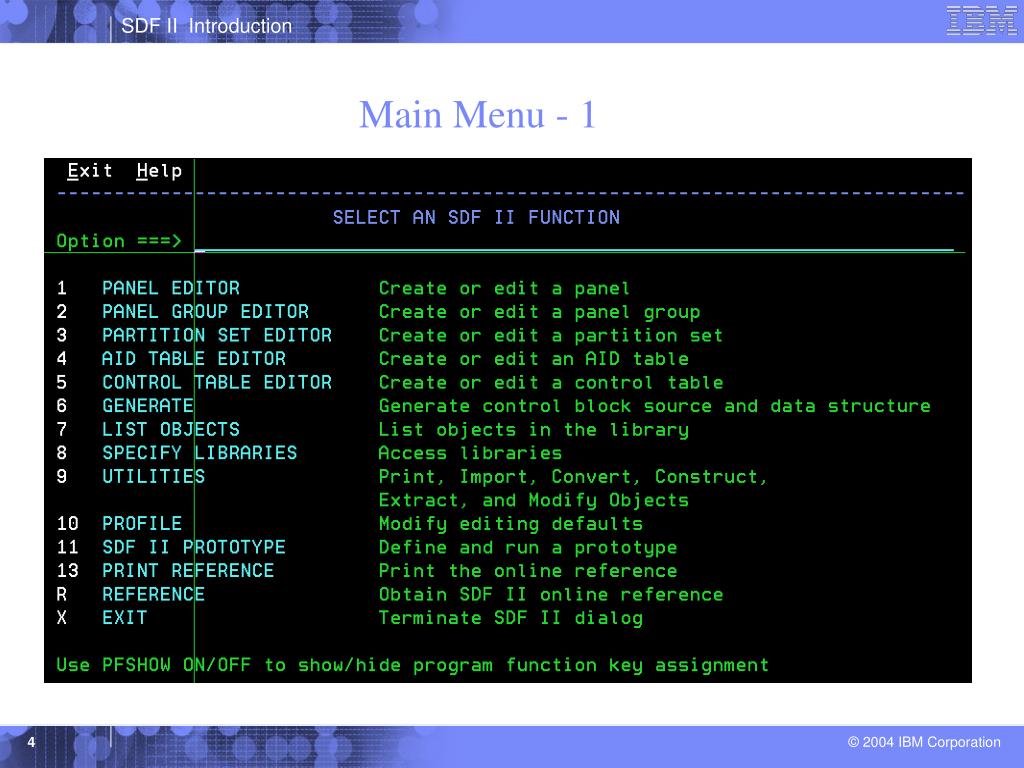Click slide number 4 in footer
The image size is (1024, 768).
coord(31,742)
